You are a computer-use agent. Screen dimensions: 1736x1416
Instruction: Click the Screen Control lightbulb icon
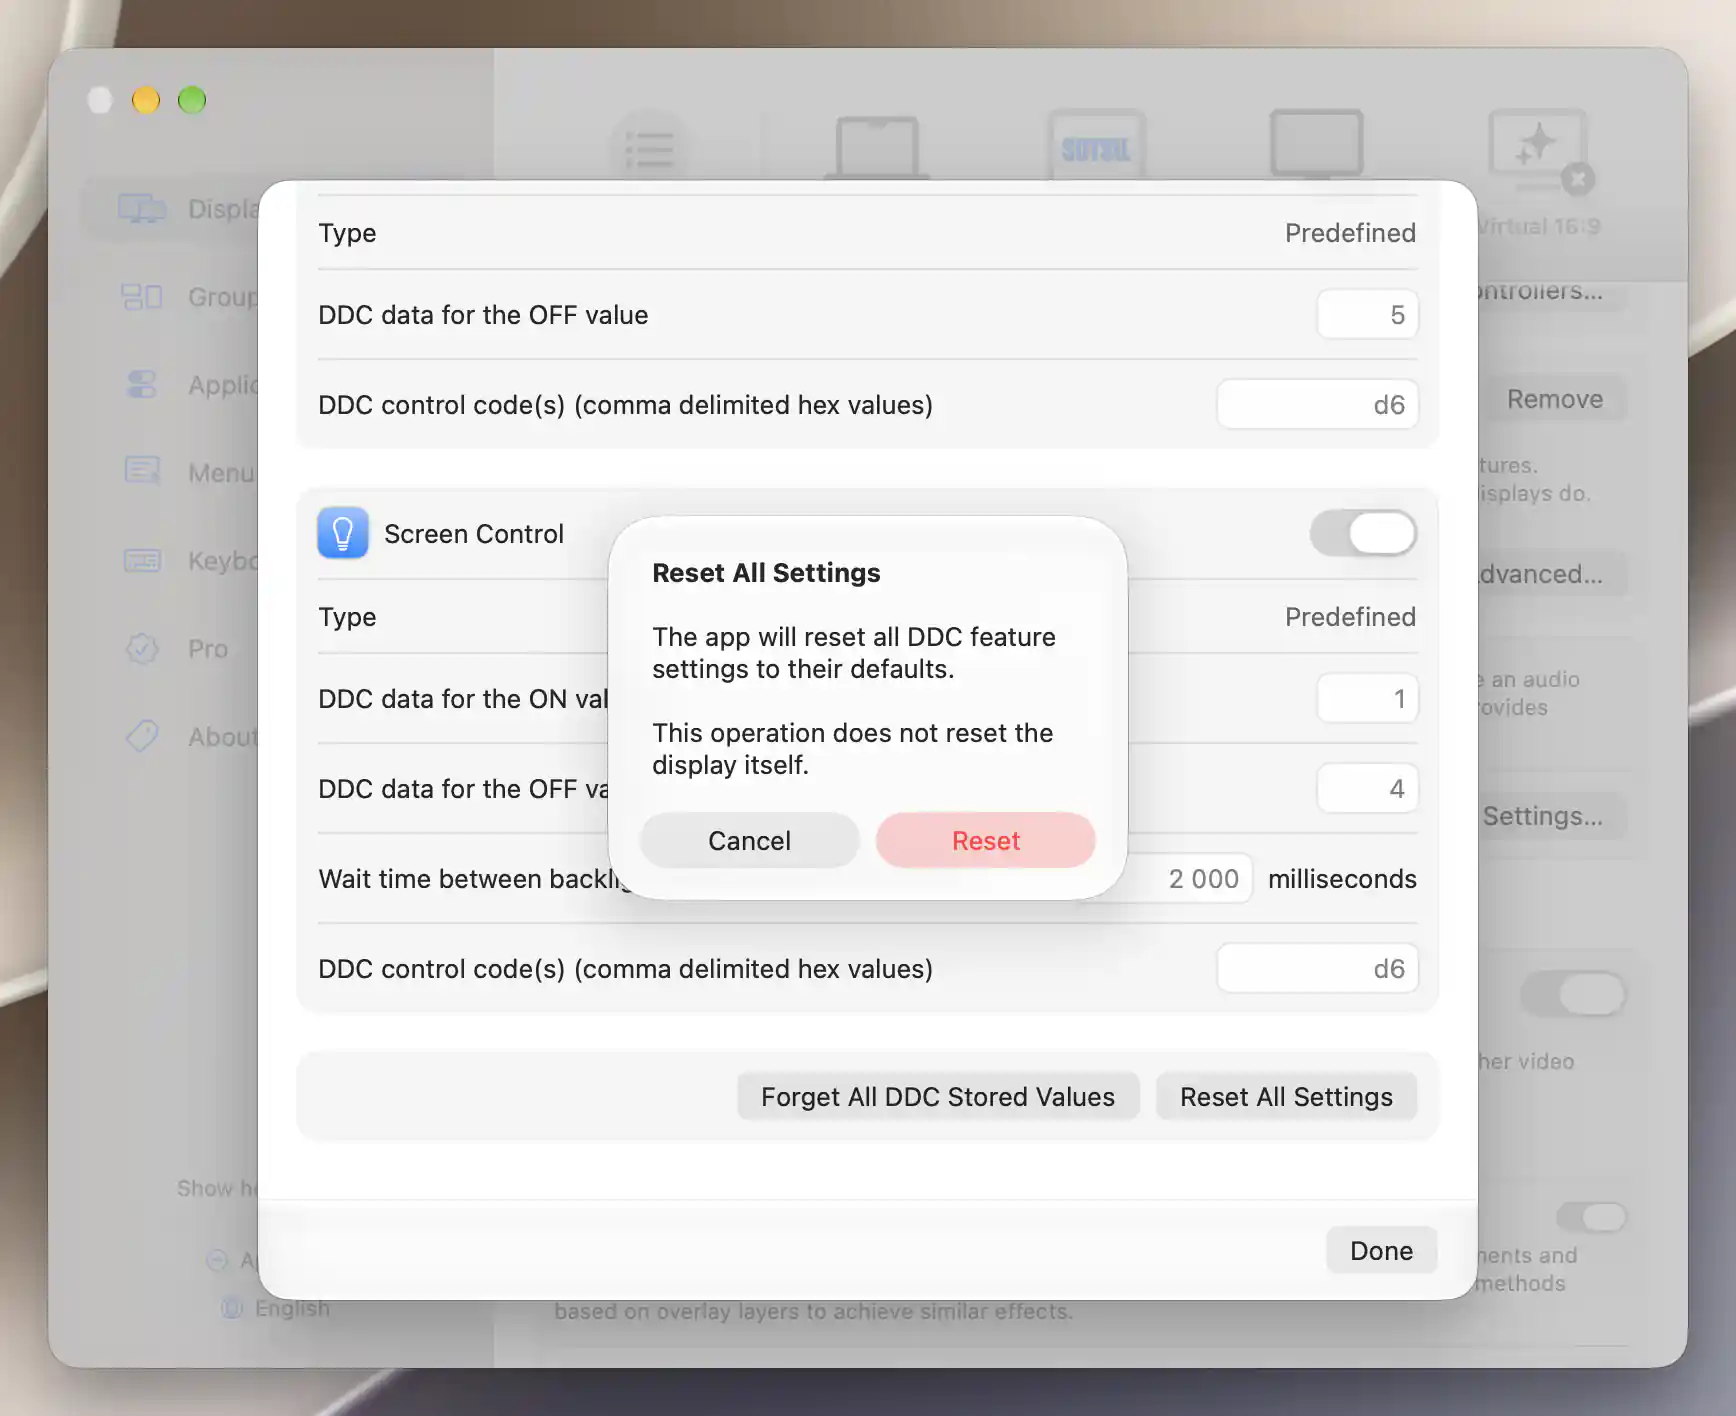tap(343, 533)
